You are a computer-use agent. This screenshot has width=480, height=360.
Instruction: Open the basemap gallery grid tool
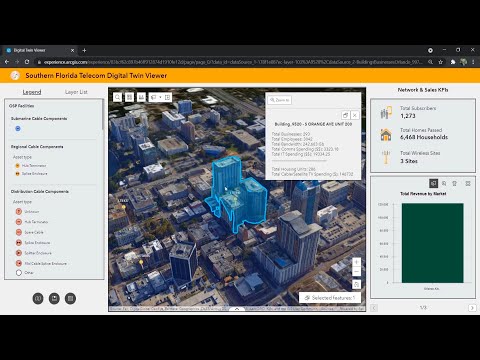pos(130,97)
